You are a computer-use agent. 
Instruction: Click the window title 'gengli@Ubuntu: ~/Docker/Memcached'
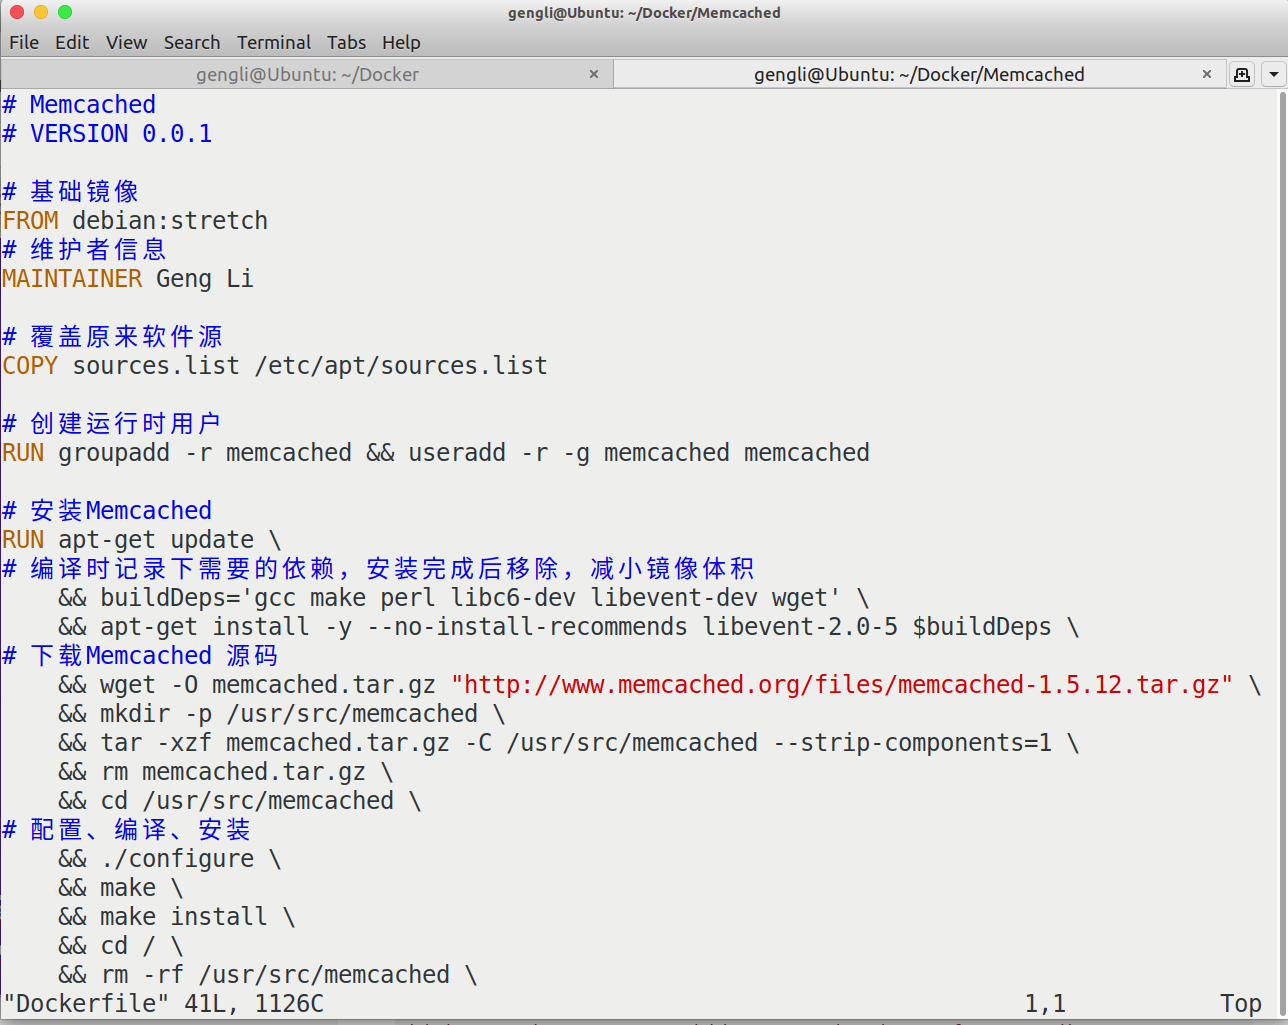click(x=644, y=13)
